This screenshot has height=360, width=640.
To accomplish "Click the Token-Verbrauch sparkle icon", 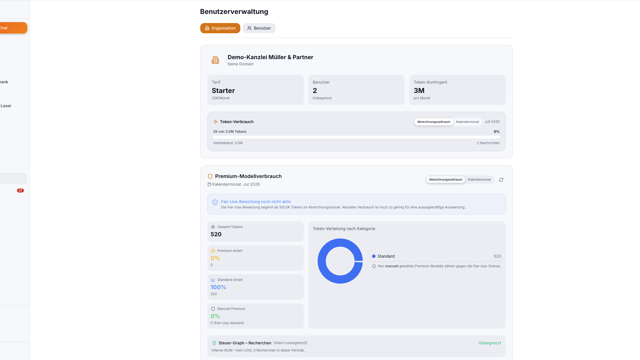I will (x=216, y=122).
